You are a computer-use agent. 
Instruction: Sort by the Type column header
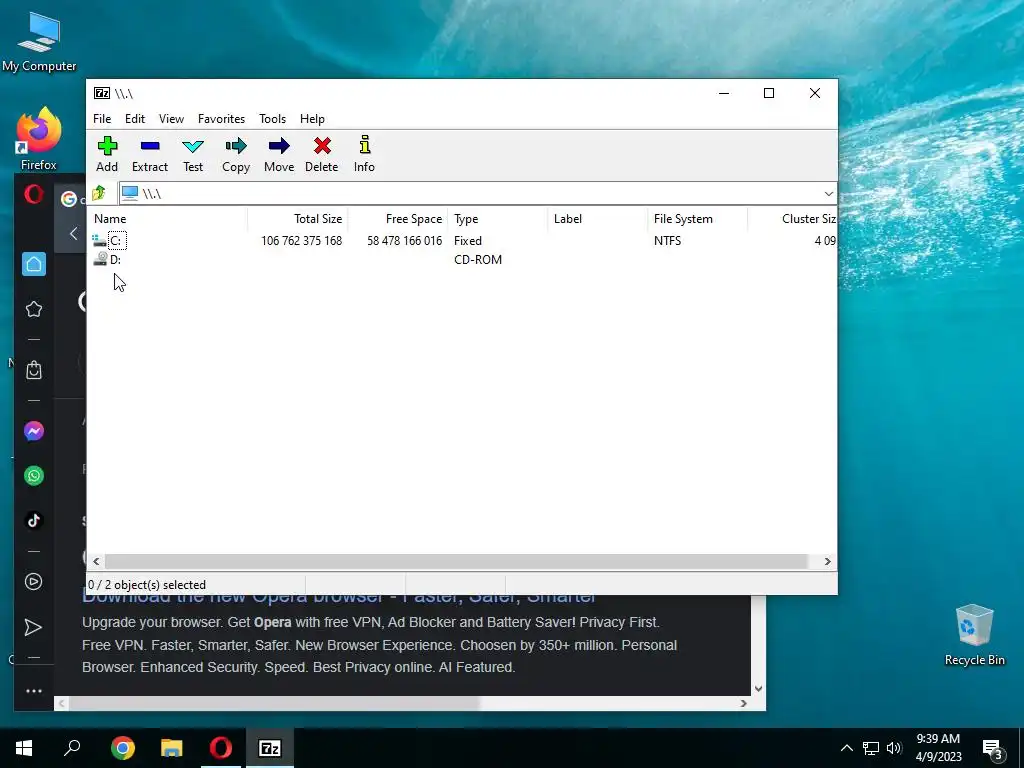pos(498,219)
